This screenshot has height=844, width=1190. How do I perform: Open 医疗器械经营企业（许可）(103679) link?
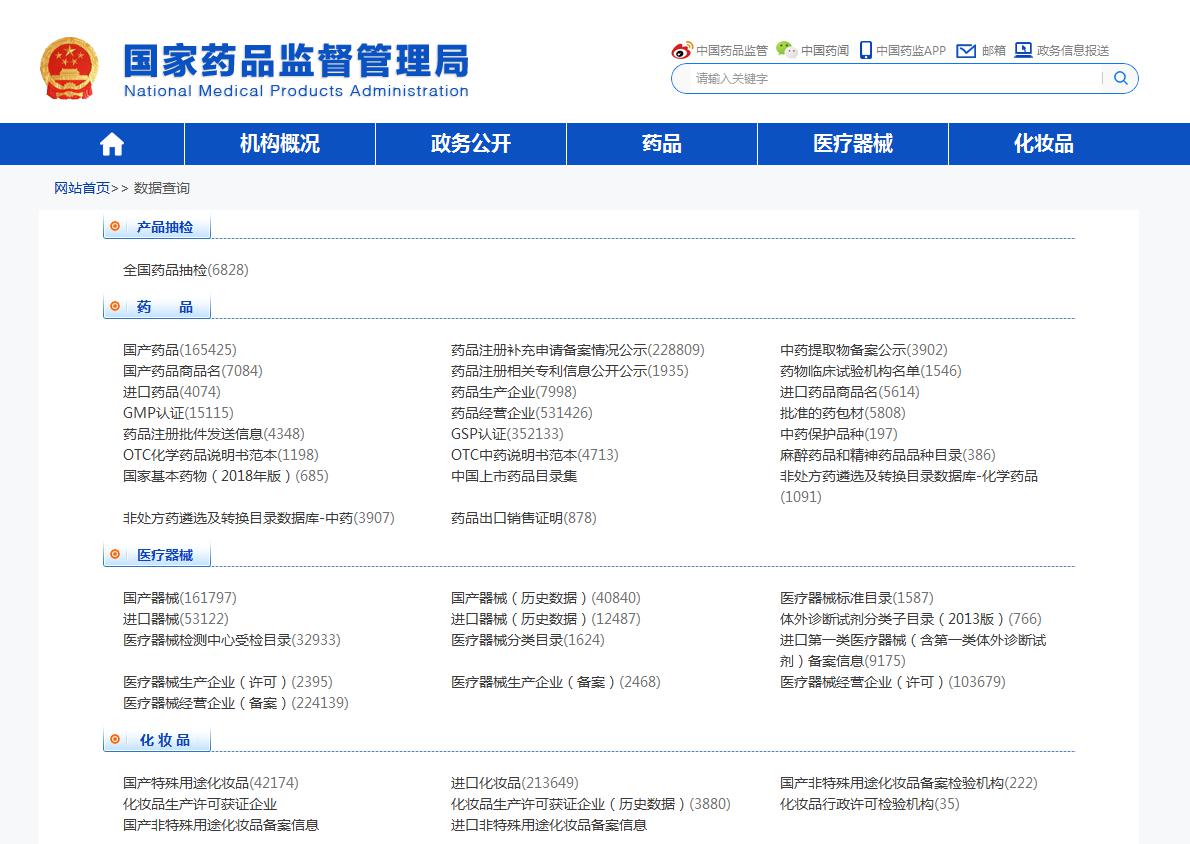[892, 682]
